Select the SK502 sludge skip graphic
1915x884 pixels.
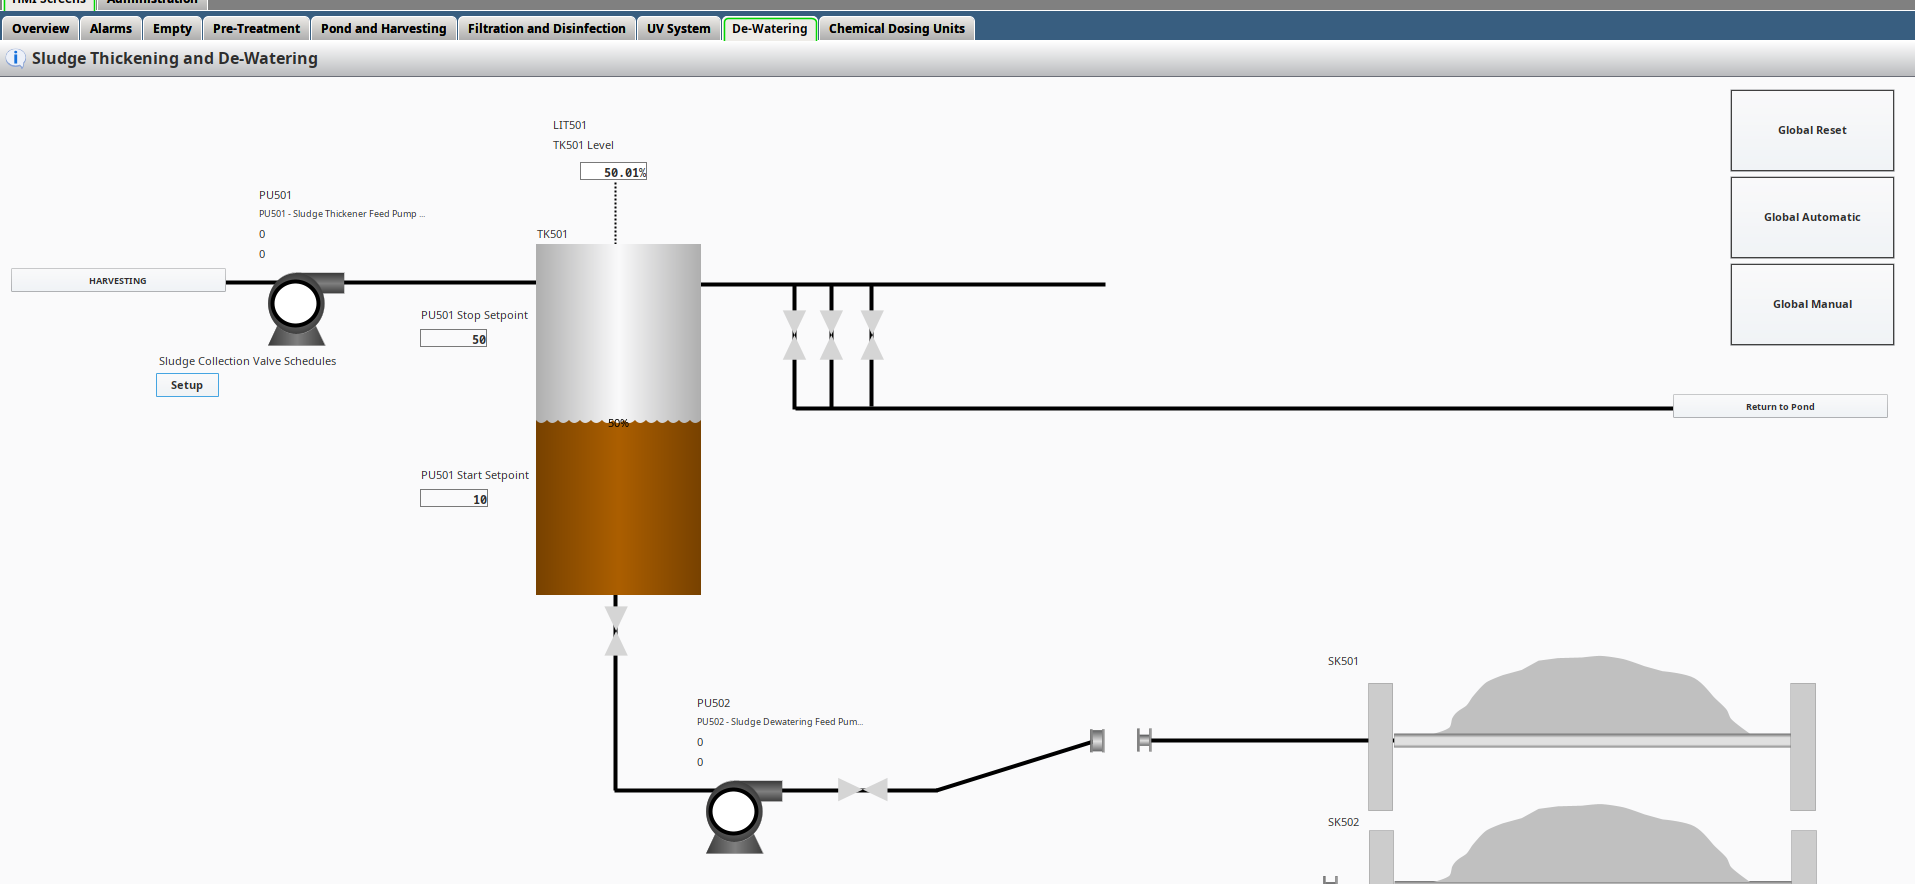pyautogui.click(x=1592, y=844)
